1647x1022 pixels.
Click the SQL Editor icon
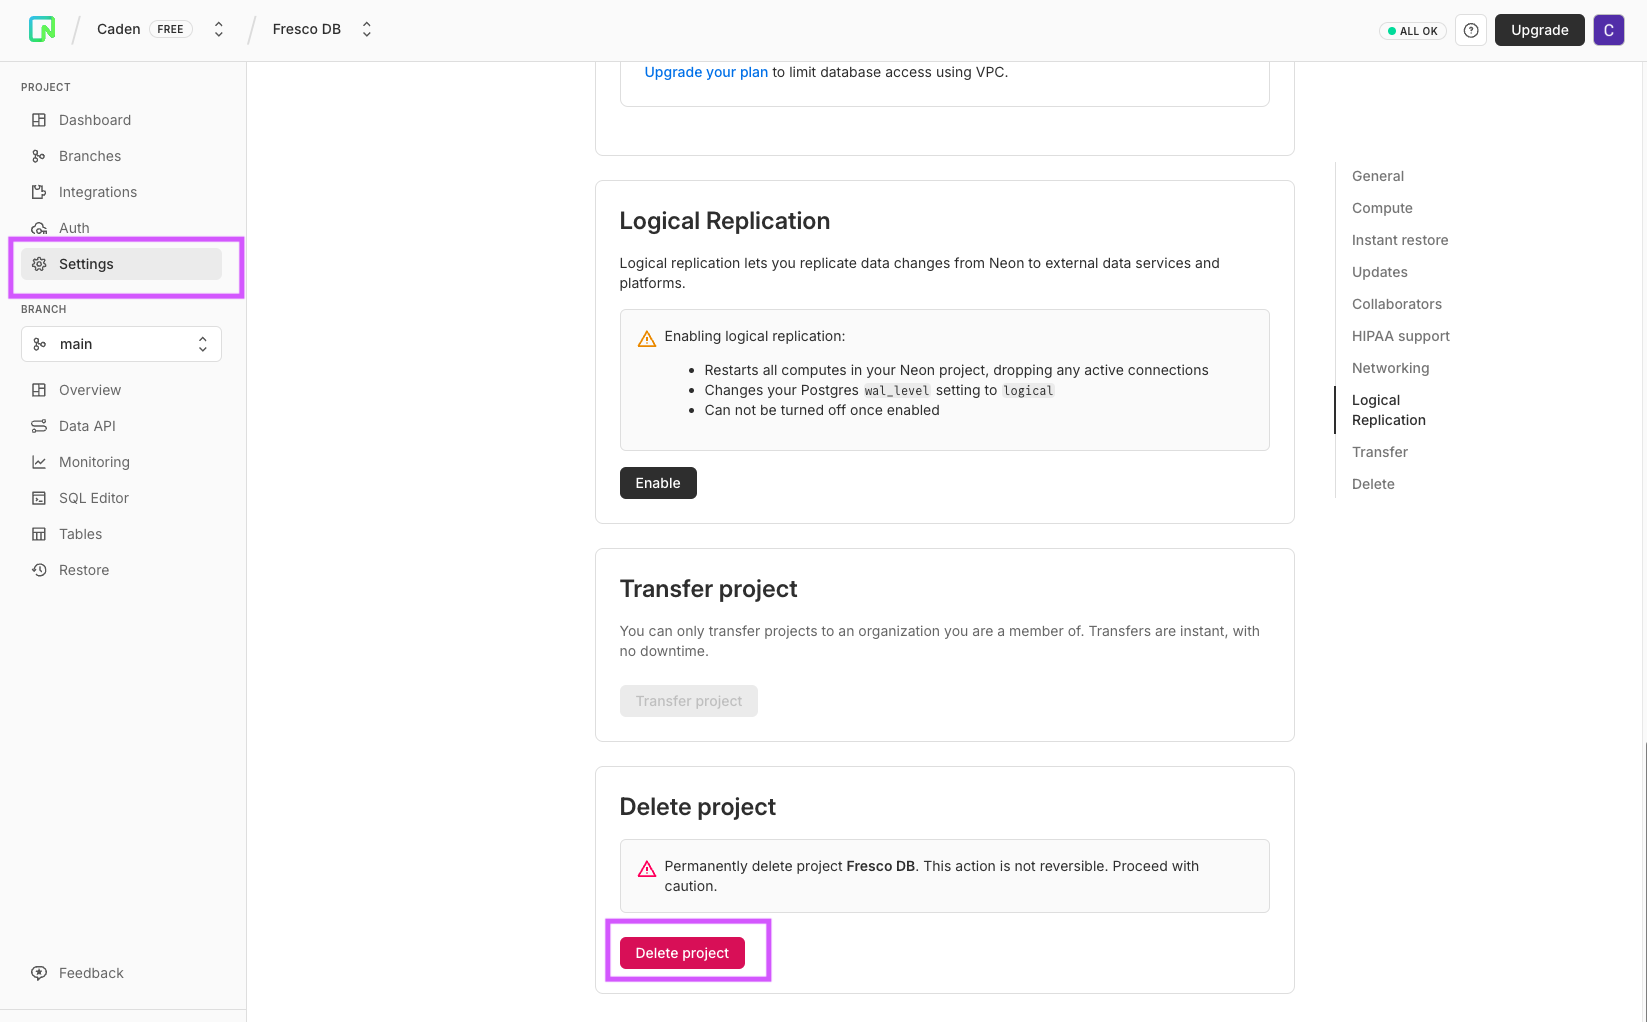coord(39,498)
